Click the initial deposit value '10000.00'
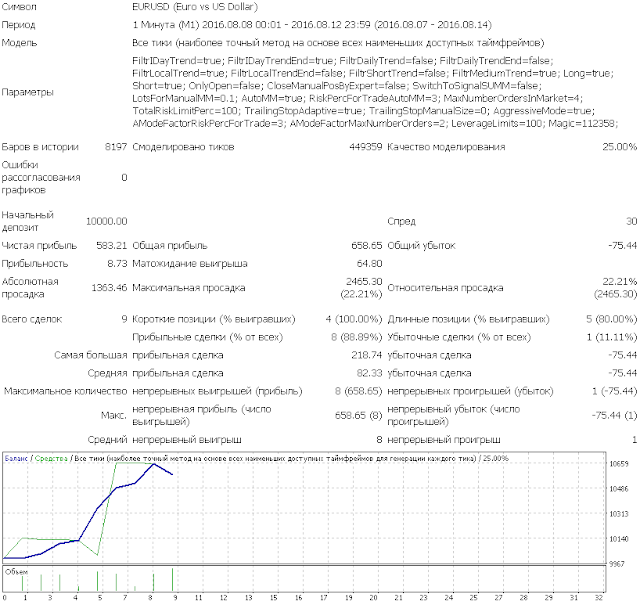 107,221
